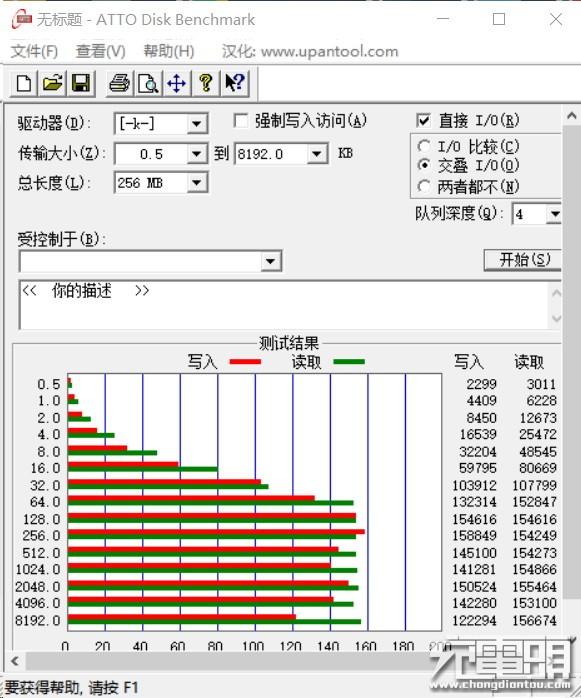Open the 帮助(H) menu
581x698 pixels.
coord(169,51)
